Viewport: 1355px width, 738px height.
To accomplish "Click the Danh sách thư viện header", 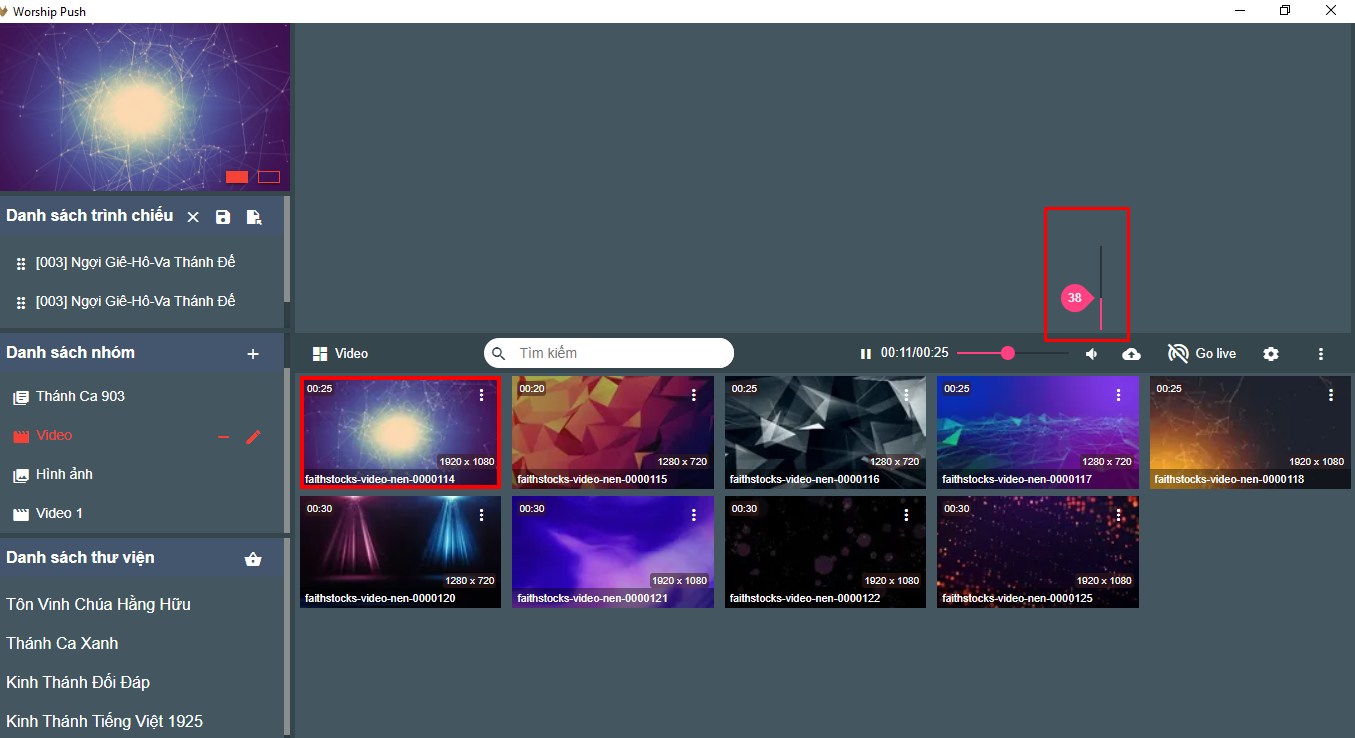I will pos(80,558).
